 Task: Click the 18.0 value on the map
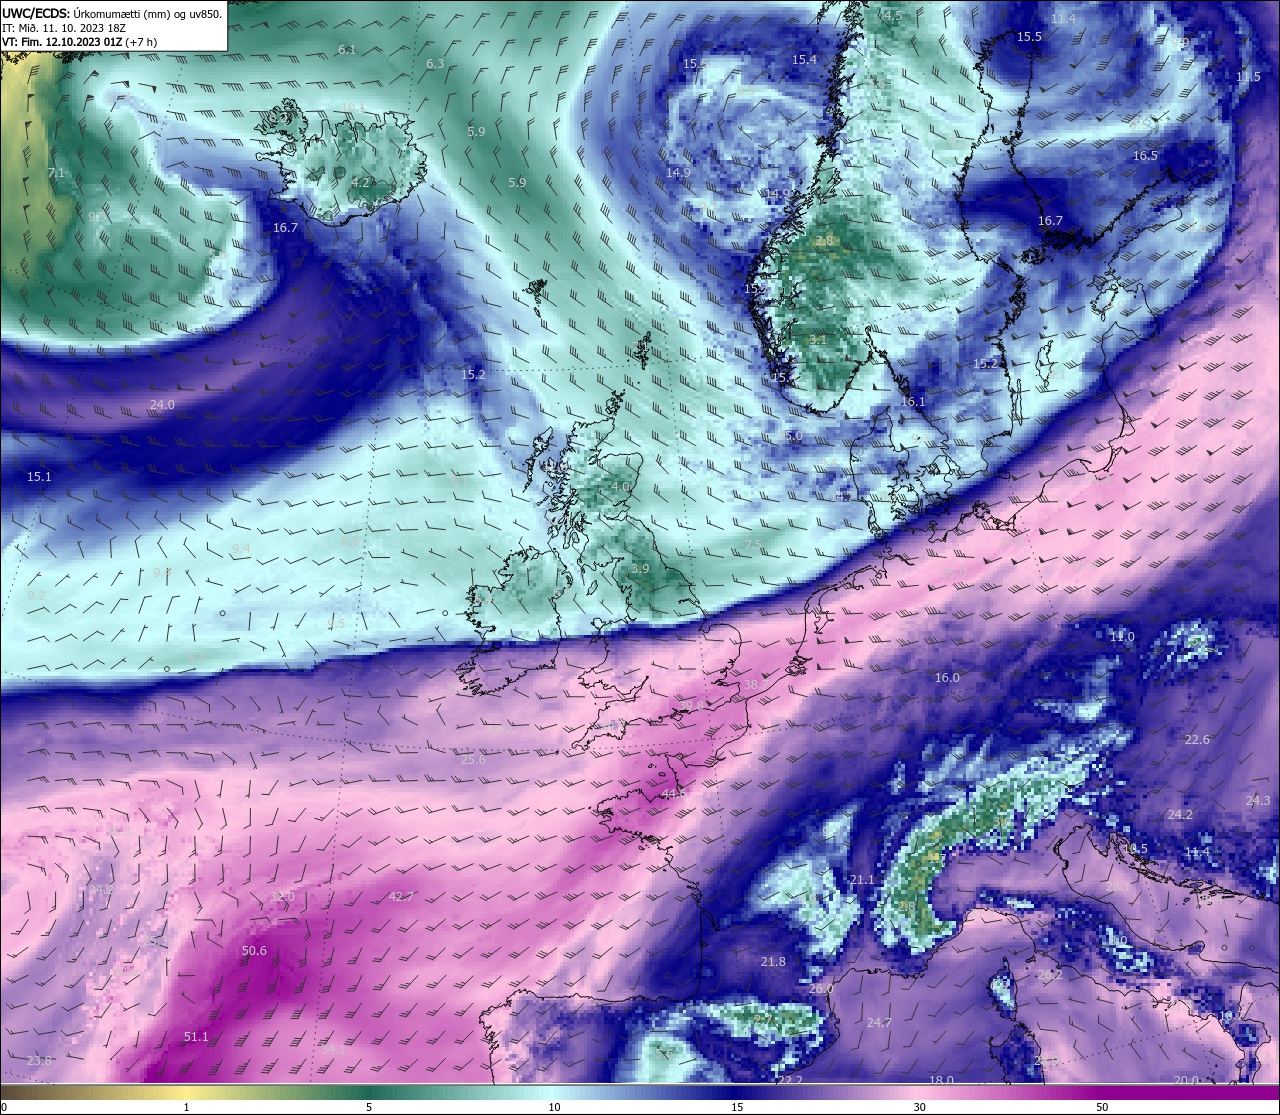click(x=941, y=1080)
